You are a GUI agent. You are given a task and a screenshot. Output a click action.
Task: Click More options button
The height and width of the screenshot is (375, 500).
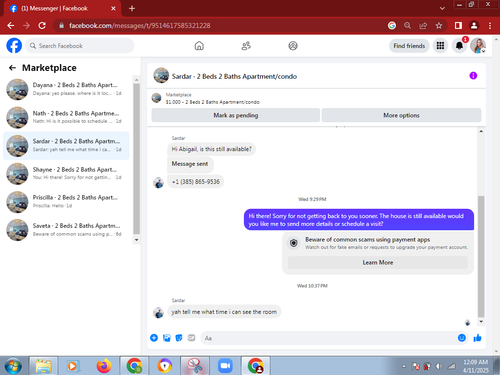point(401,115)
